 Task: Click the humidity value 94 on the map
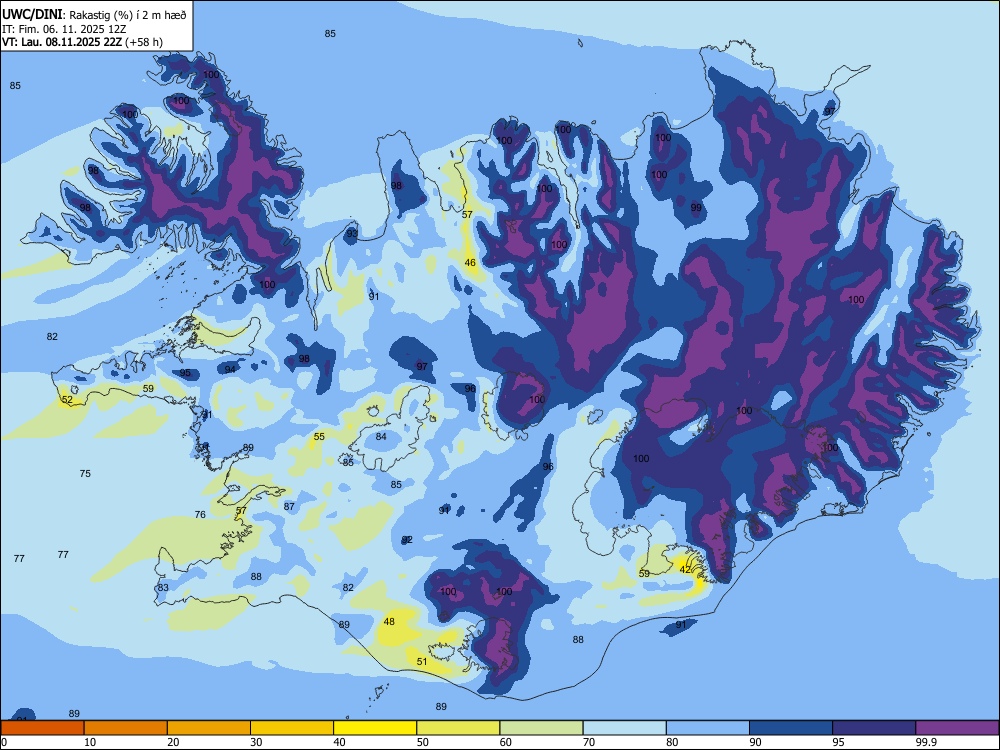pyautogui.click(x=230, y=369)
